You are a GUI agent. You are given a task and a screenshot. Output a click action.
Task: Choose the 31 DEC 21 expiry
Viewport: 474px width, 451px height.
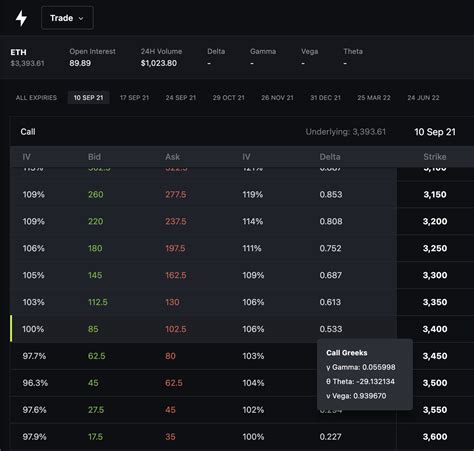coord(325,98)
